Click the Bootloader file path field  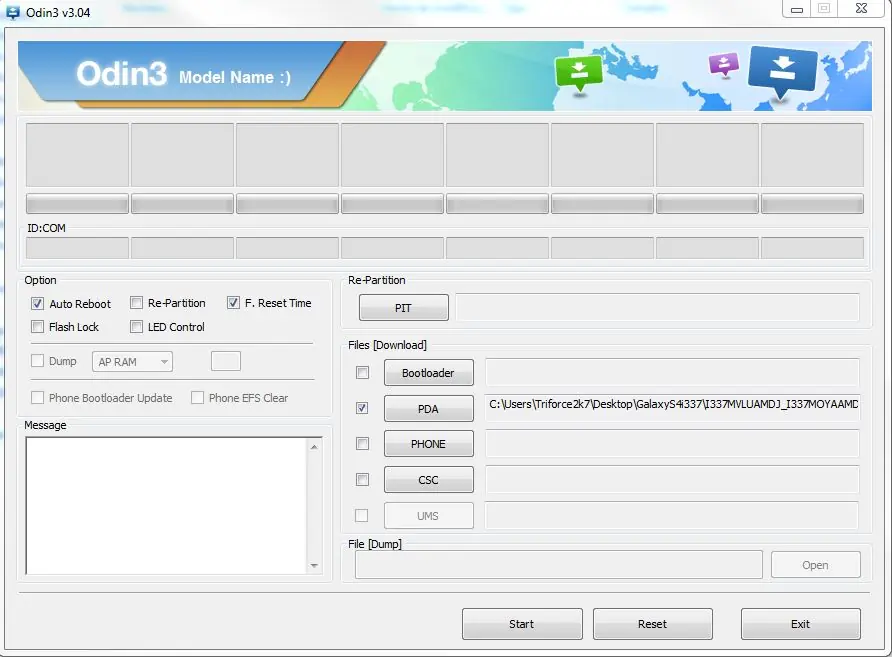[672, 373]
